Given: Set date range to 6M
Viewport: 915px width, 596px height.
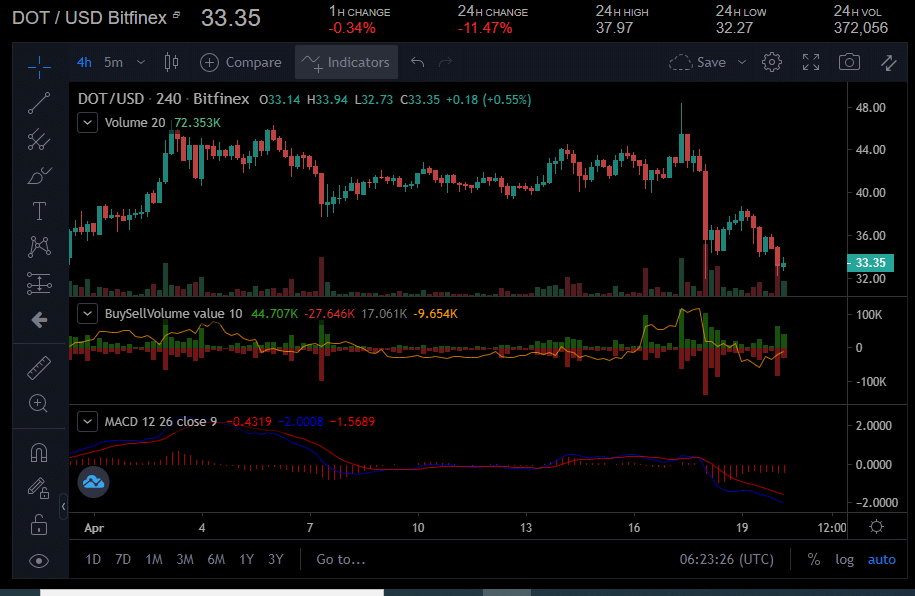Looking at the screenshot, I should [x=216, y=560].
